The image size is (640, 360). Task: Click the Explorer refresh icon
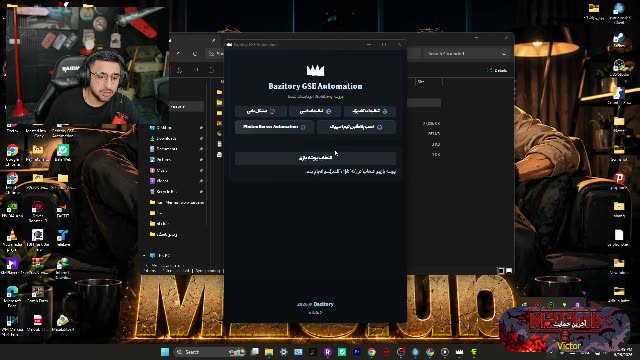pos(195,53)
